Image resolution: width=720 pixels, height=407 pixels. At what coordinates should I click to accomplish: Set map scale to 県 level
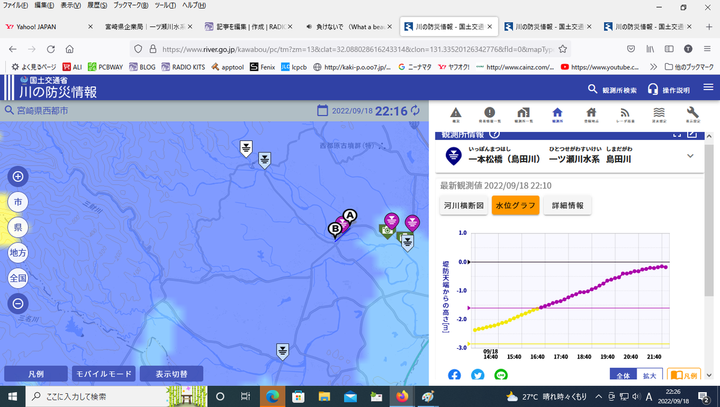click(x=17, y=227)
